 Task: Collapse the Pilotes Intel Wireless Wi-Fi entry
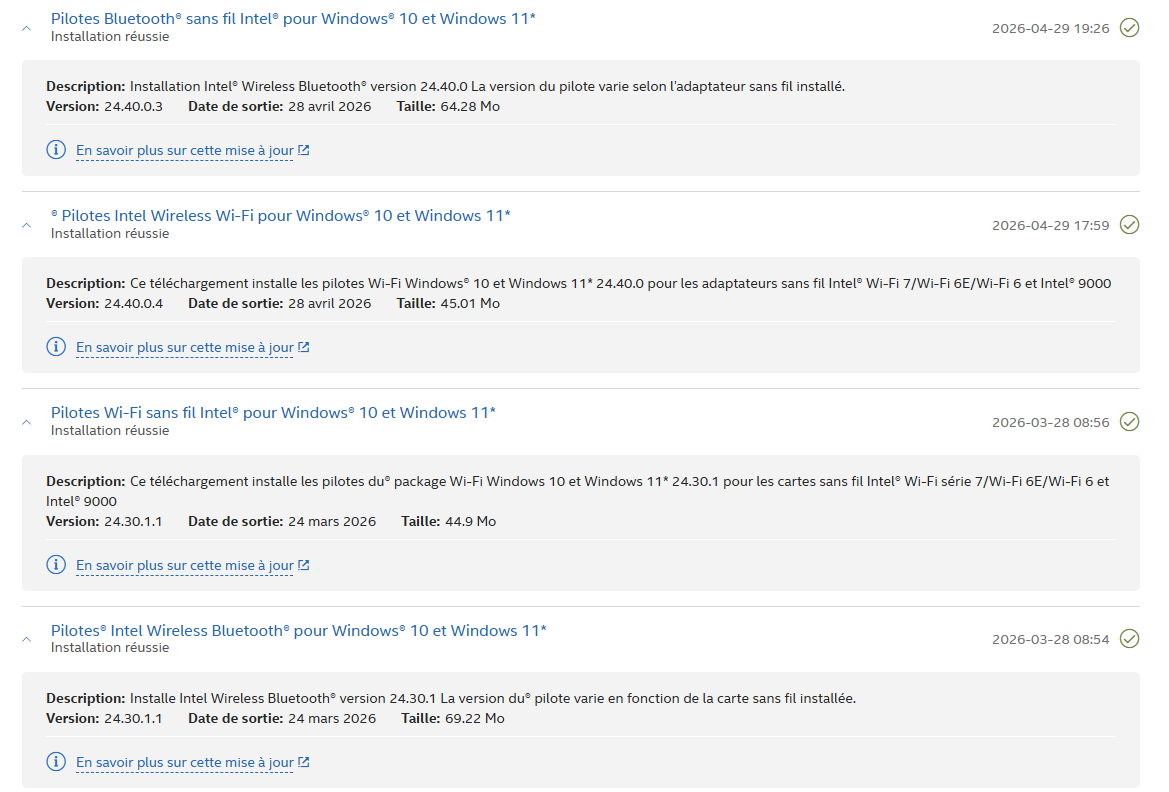27,225
